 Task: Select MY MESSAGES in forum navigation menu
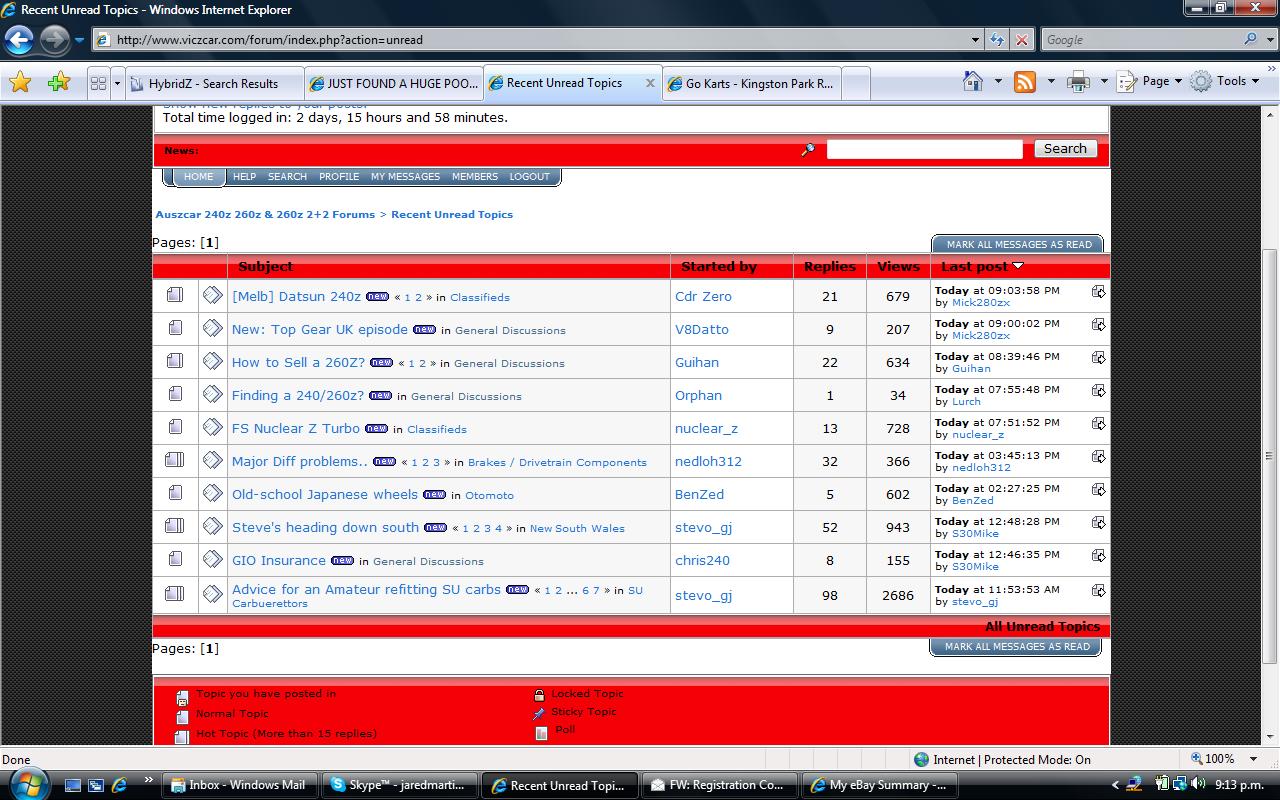tap(405, 177)
